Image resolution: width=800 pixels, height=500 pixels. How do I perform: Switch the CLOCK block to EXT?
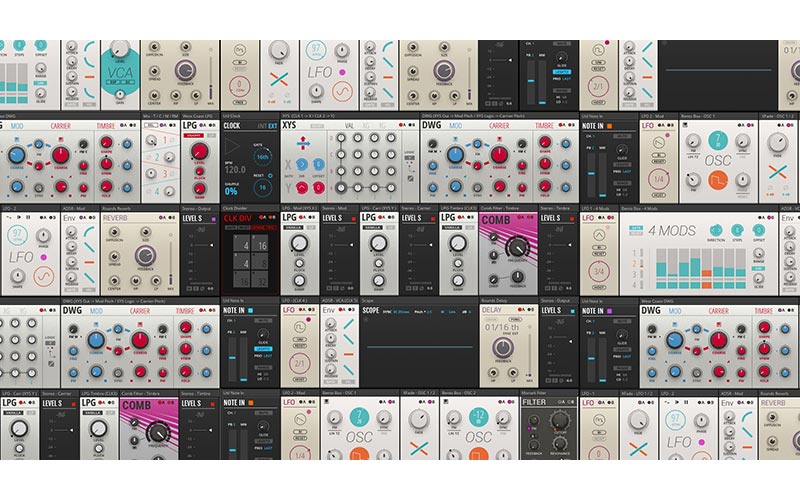(x=273, y=126)
